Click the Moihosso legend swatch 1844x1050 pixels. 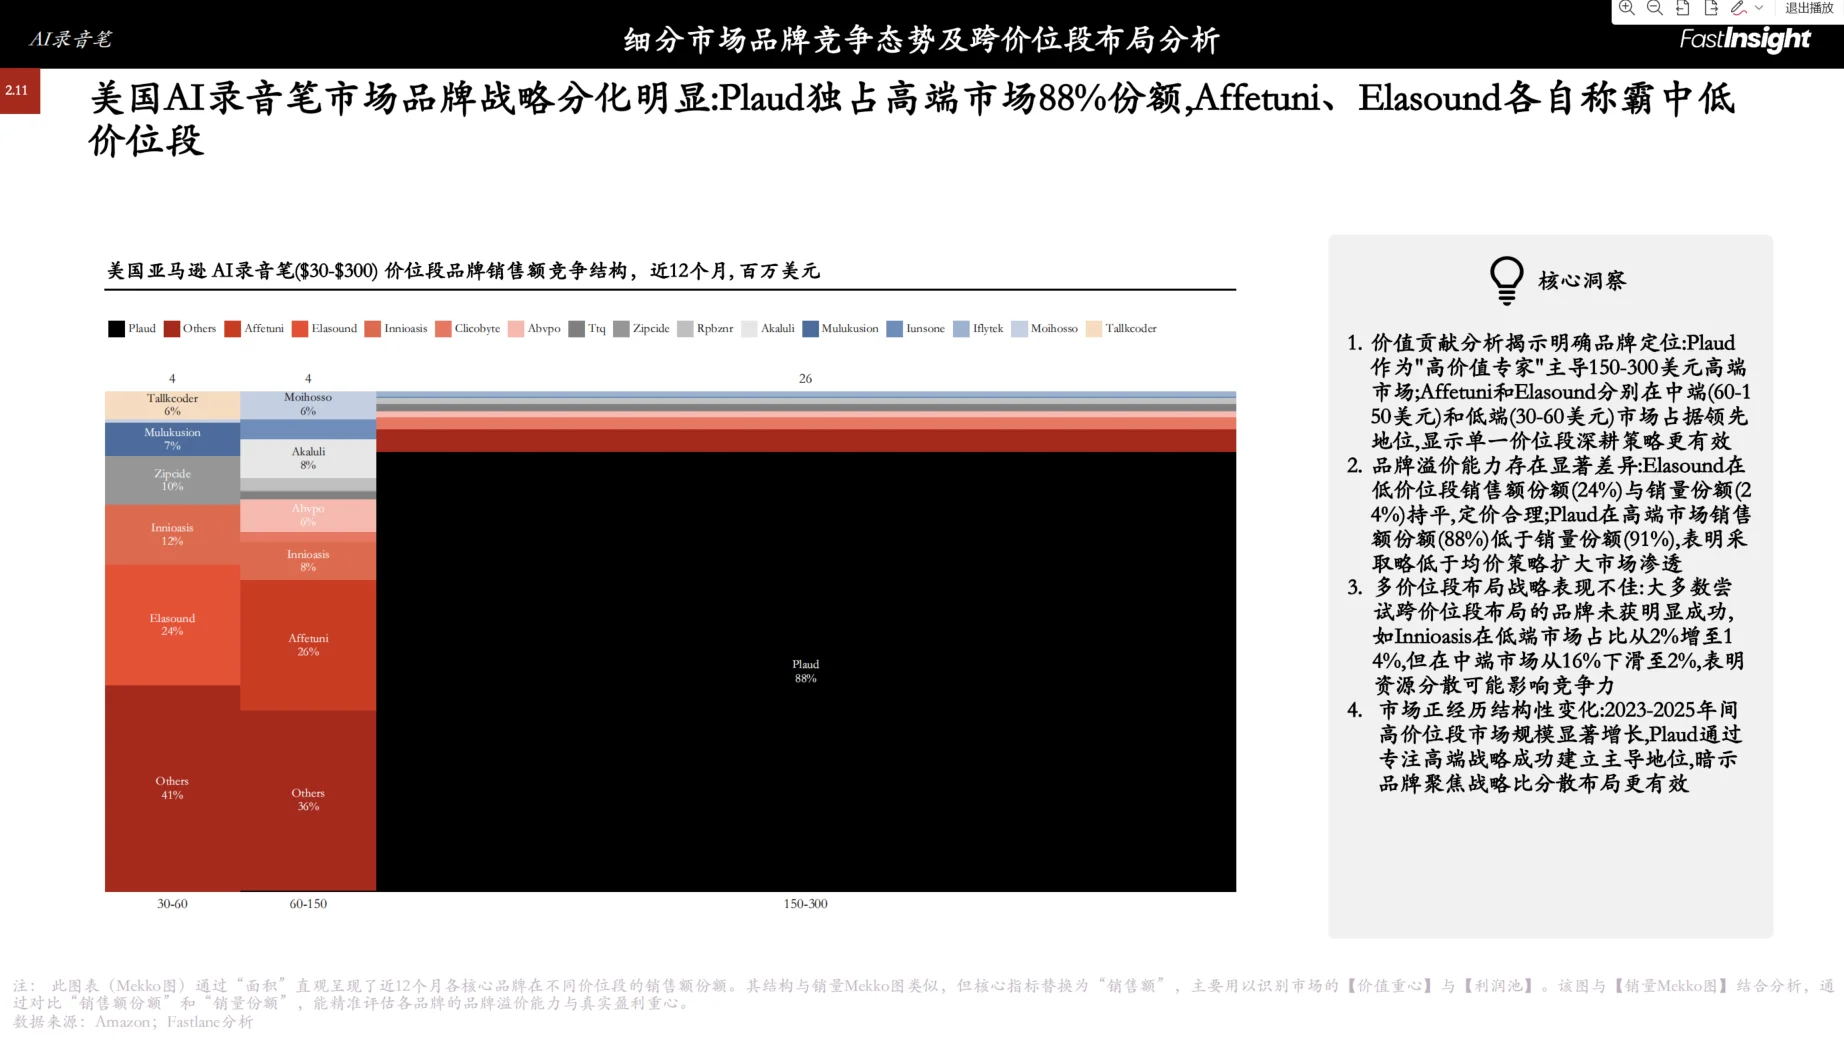click(1019, 329)
